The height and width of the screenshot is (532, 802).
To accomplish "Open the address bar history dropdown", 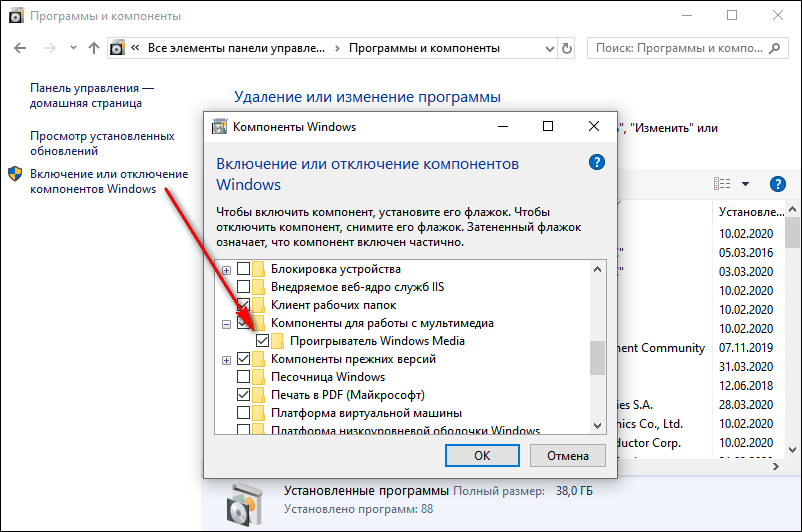I will tap(550, 49).
